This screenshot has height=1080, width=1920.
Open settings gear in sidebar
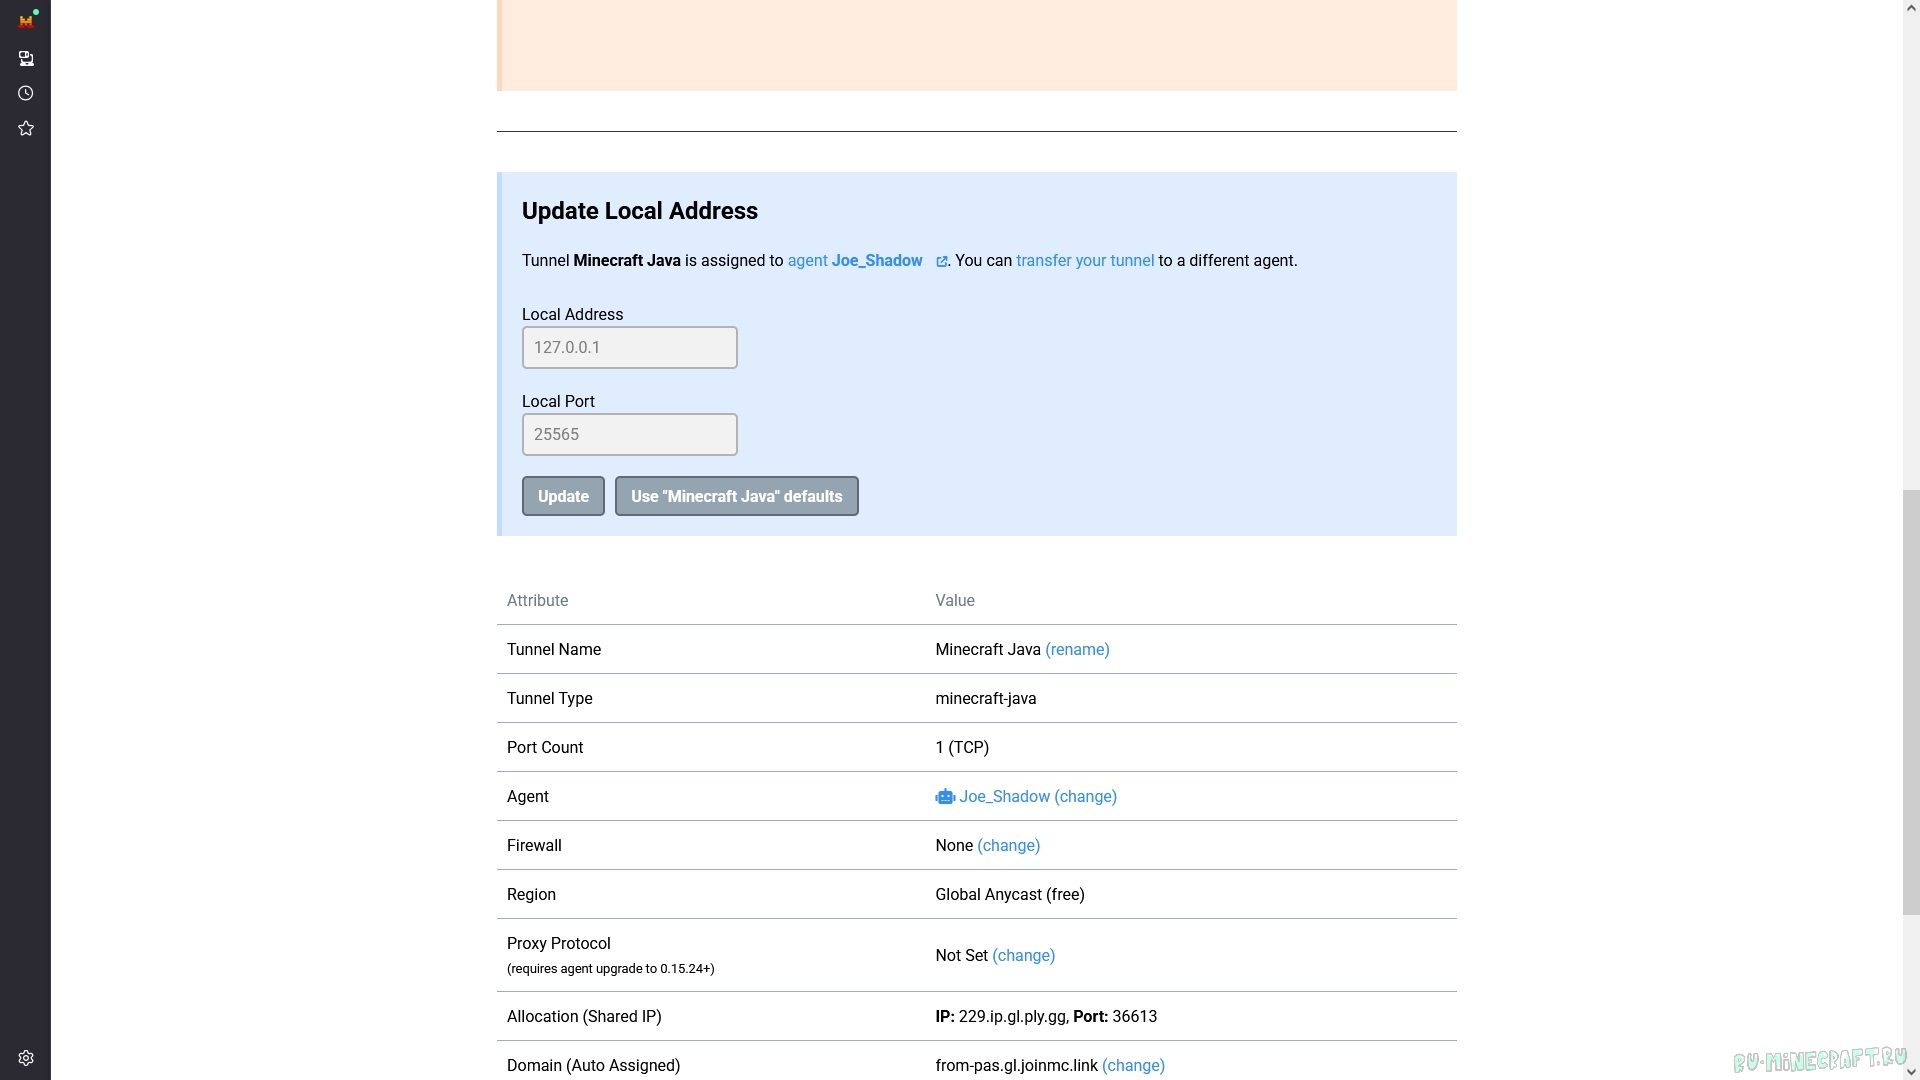(26, 1058)
